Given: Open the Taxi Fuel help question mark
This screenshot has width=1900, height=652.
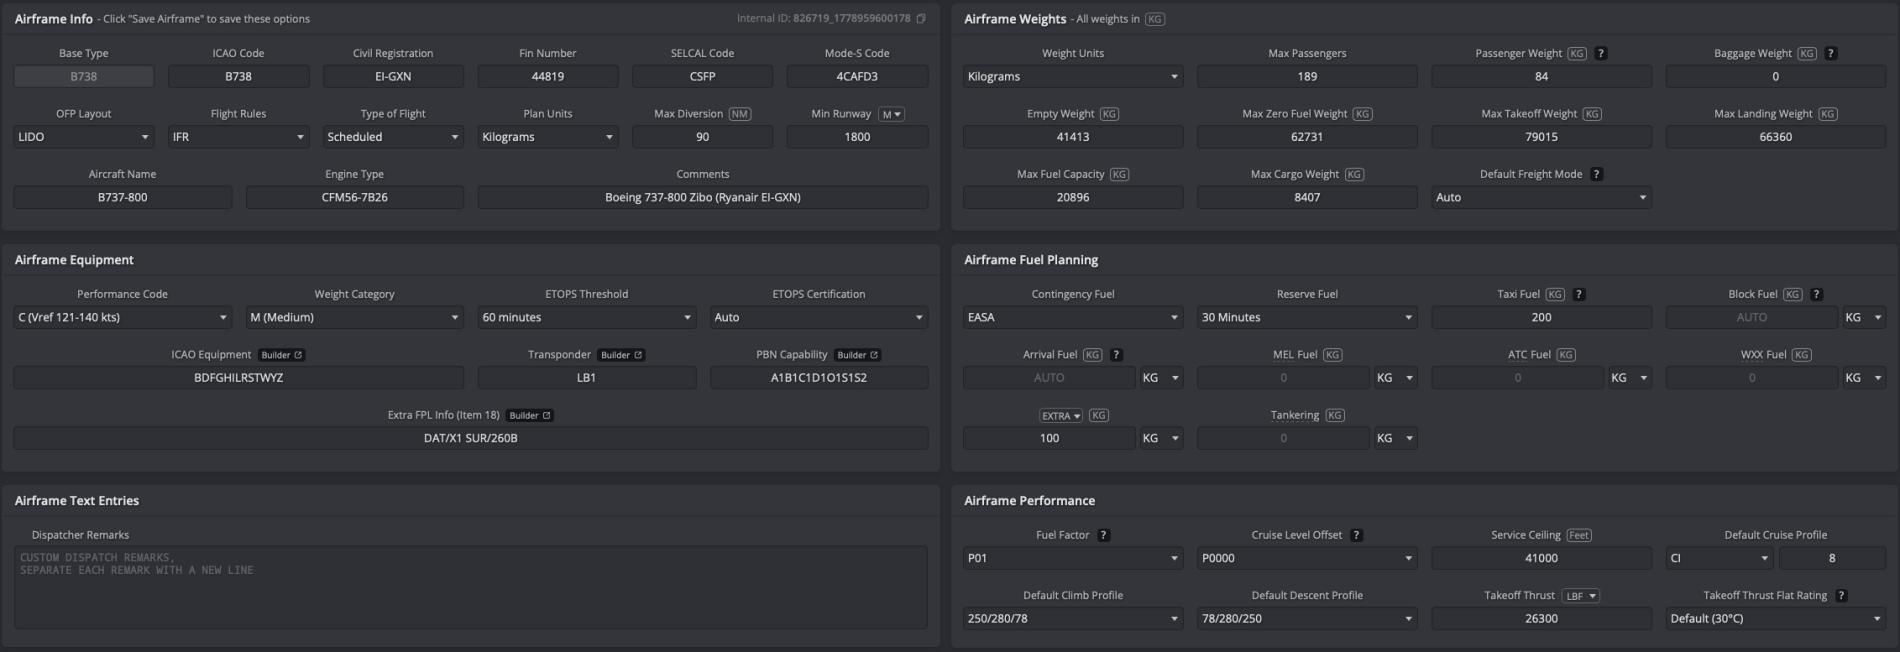Looking at the screenshot, I should (x=1579, y=294).
